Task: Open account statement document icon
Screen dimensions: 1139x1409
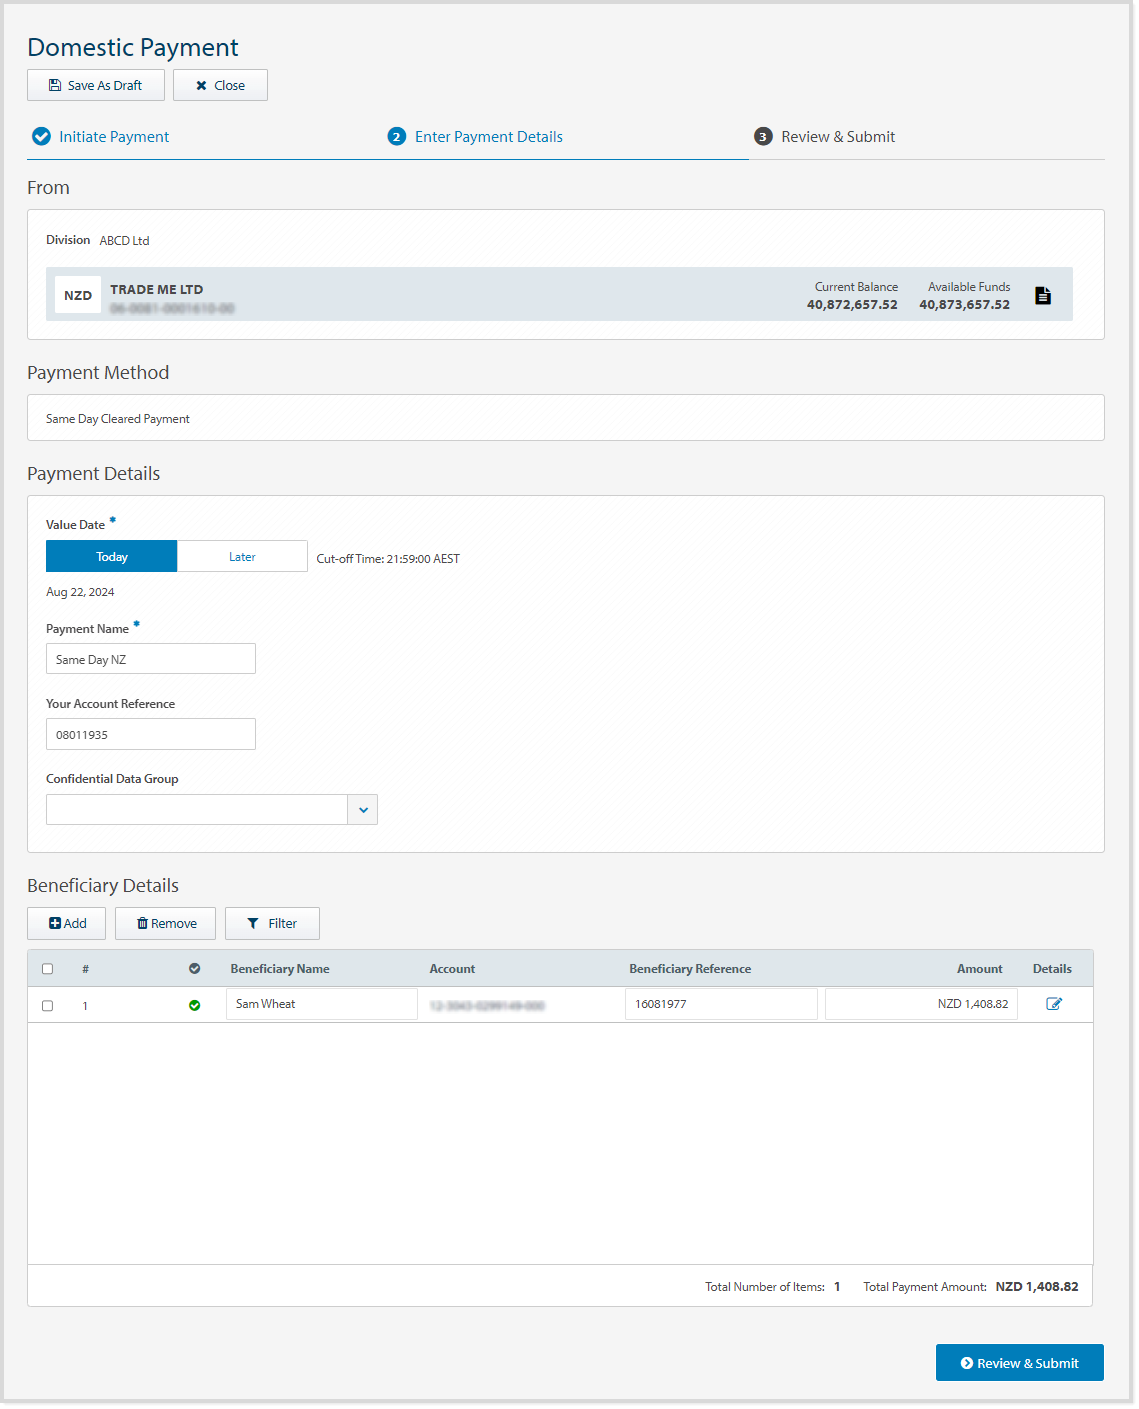Action: [x=1043, y=296]
